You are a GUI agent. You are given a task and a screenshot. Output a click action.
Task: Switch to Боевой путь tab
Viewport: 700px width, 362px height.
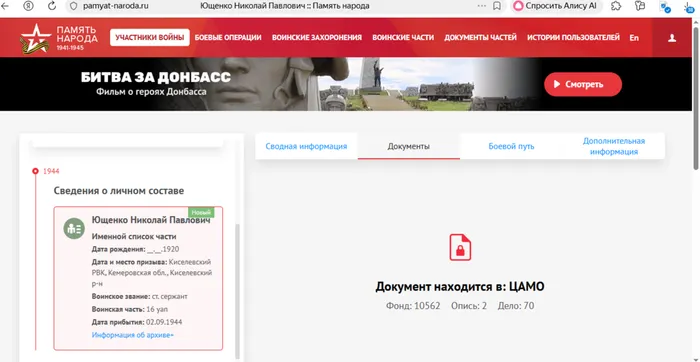[511, 146]
